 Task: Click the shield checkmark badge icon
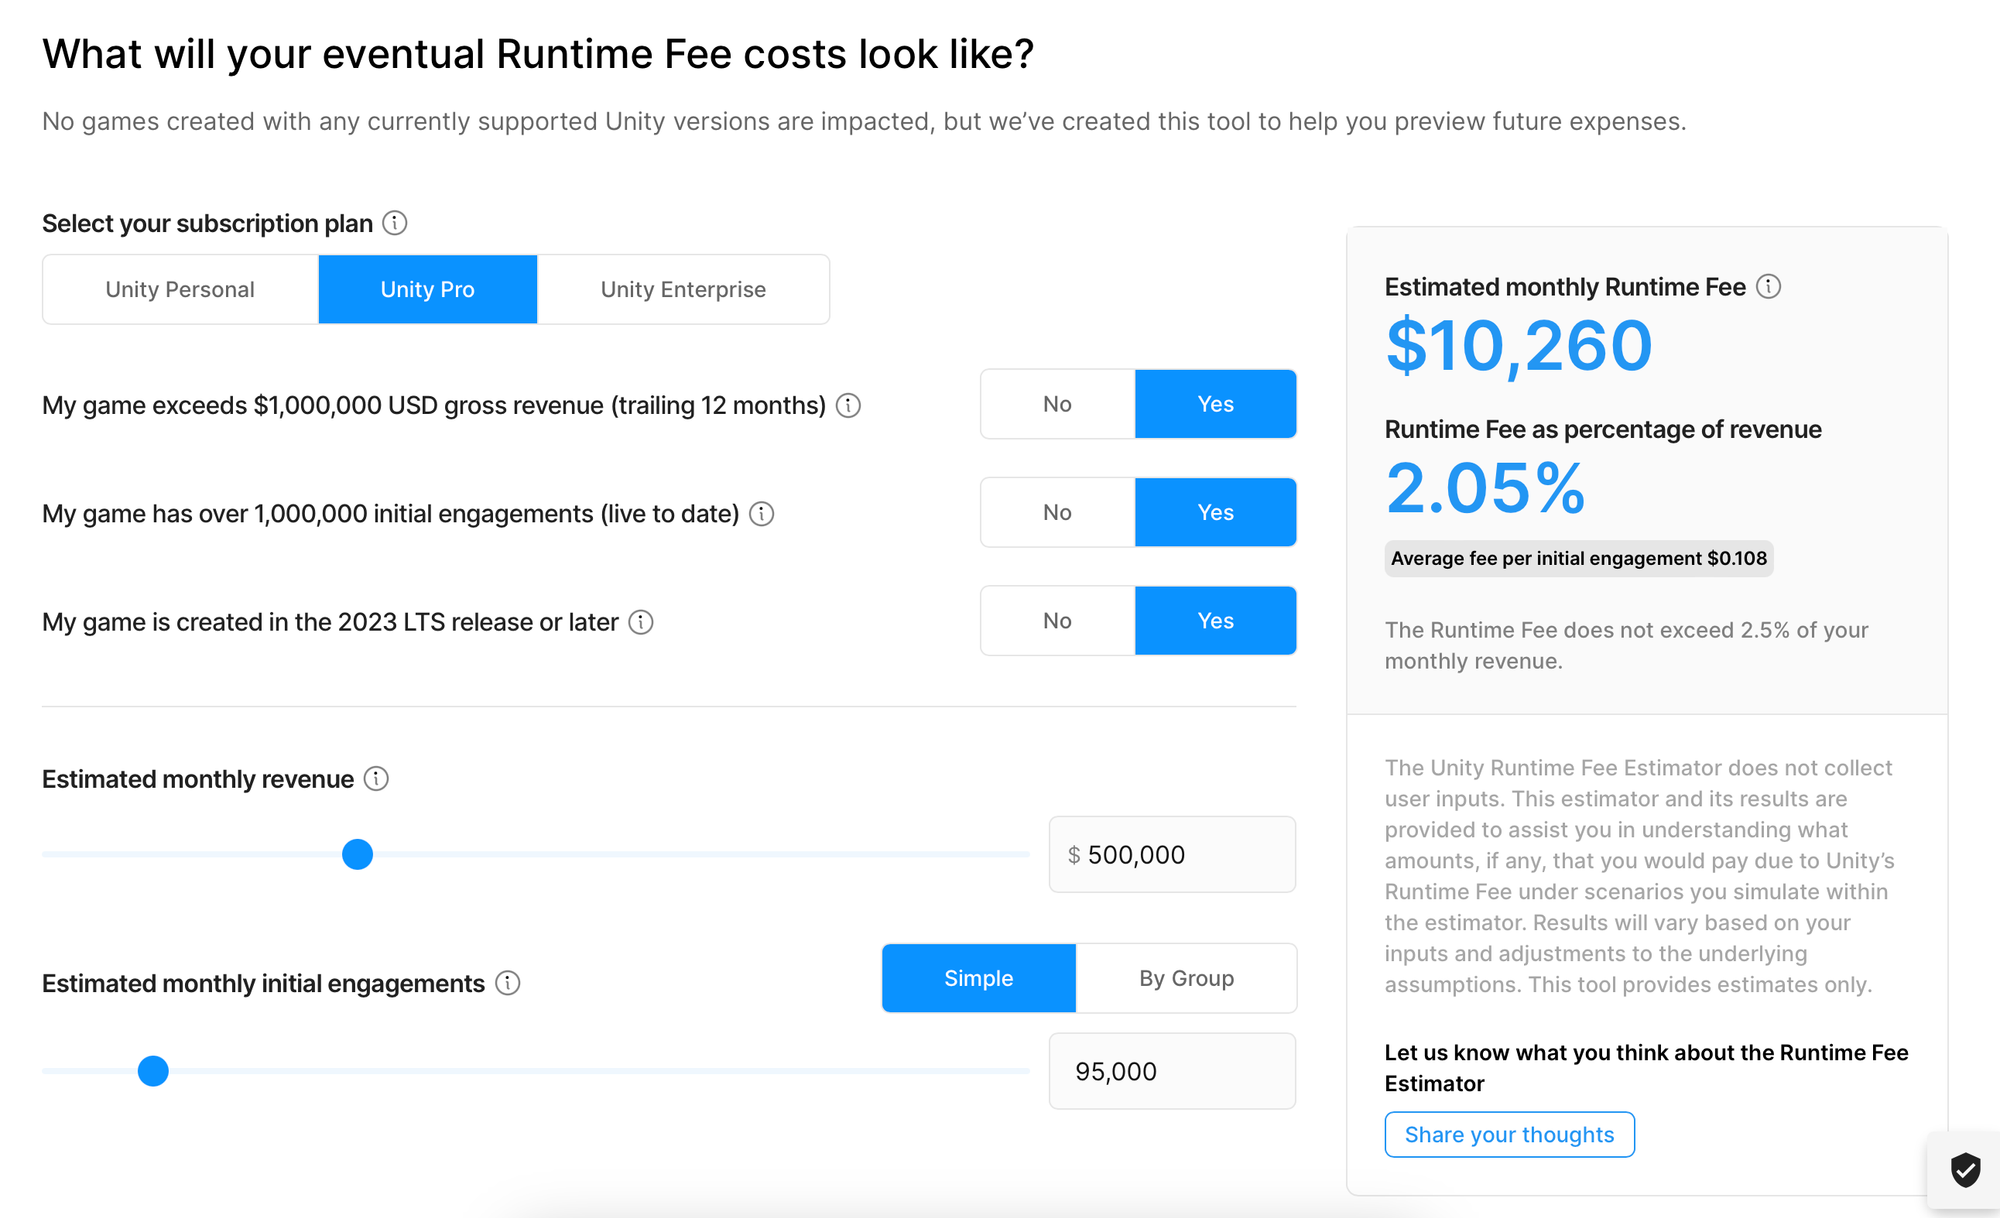(1965, 1169)
